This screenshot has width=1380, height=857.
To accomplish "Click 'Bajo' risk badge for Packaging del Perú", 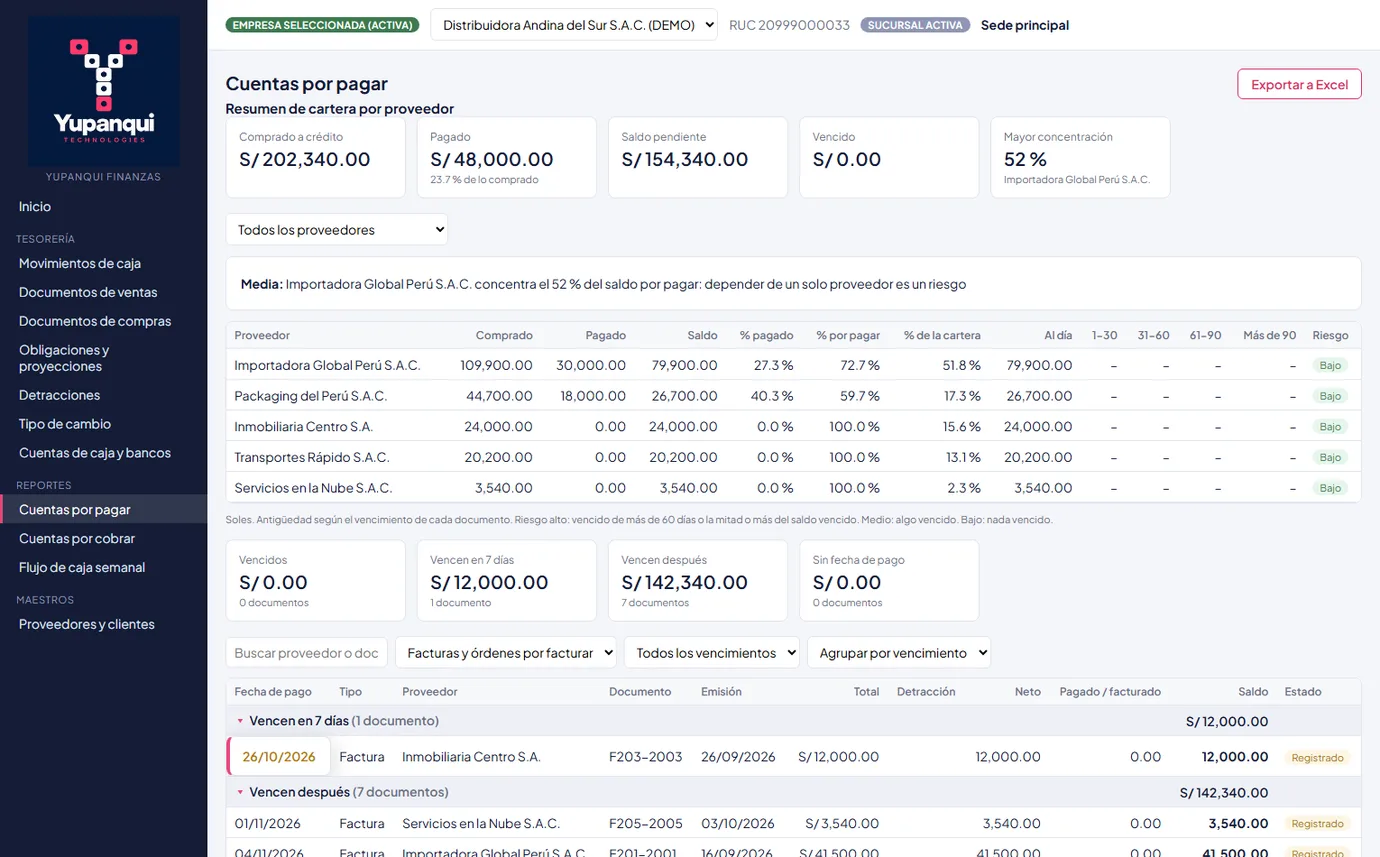I will 1330,396.
